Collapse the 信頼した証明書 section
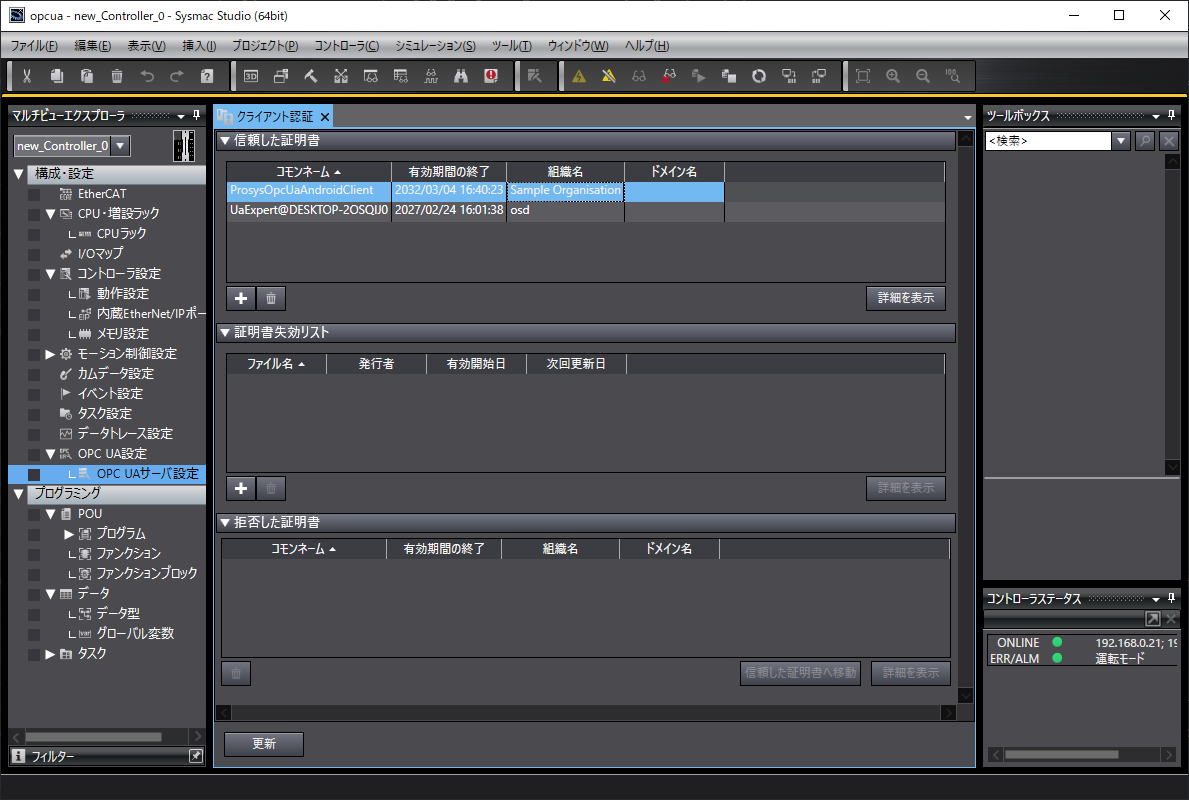Viewport: 1189px width, 800px height. click(x=225, y=141)
